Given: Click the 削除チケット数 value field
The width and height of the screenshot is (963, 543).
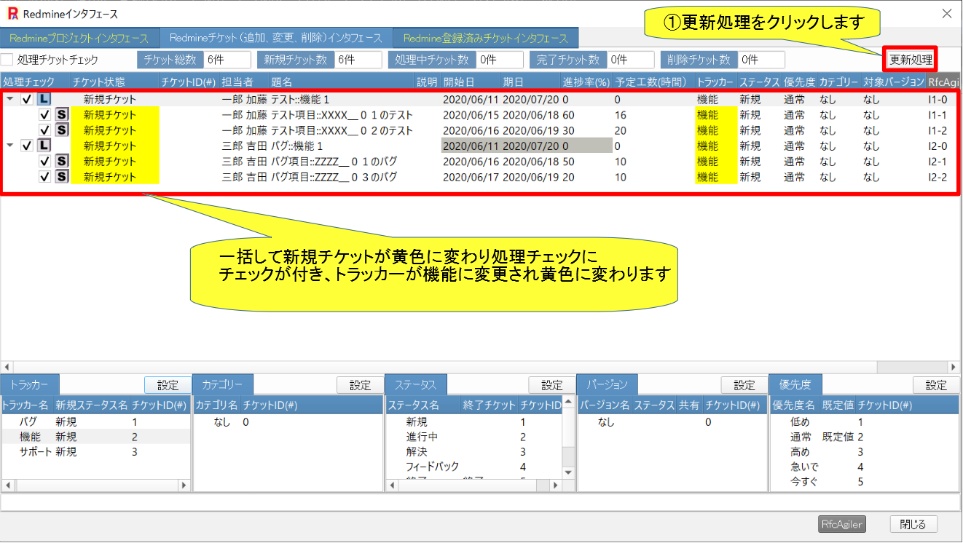Looking at the screenshot, I should click(761, 60).
